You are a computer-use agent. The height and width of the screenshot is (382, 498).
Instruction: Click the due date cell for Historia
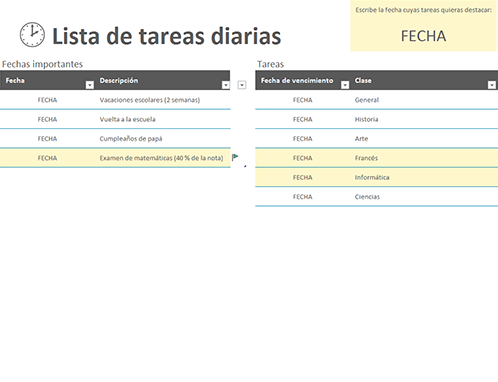(x=303, y=119)
